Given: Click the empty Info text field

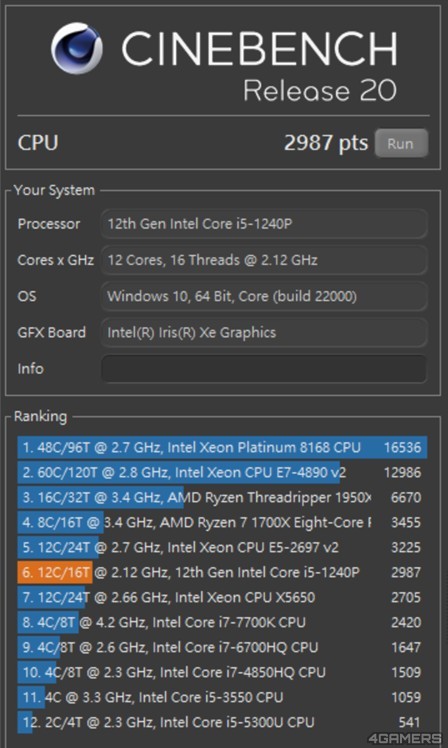Looking at the screenshot, I should pos(264,369).
